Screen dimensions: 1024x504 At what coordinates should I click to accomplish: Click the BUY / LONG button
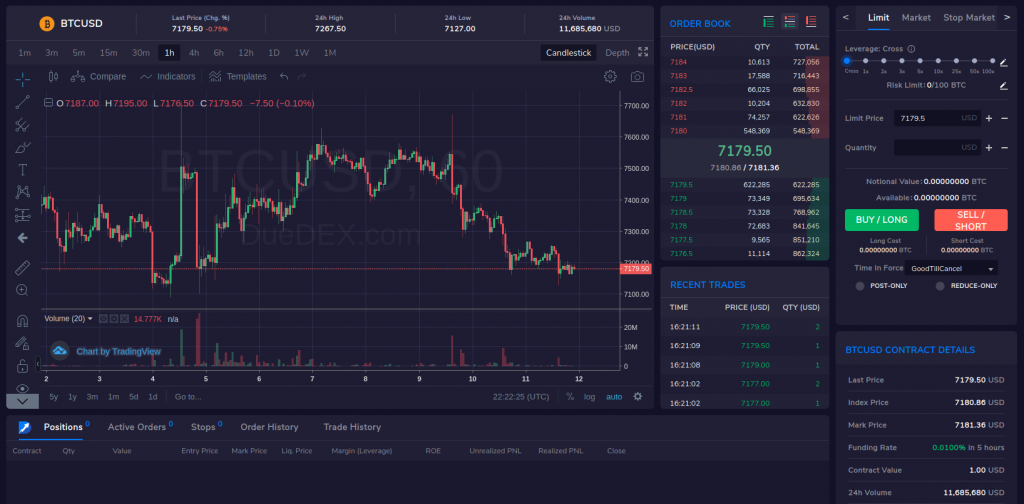(x=882, y=220)
